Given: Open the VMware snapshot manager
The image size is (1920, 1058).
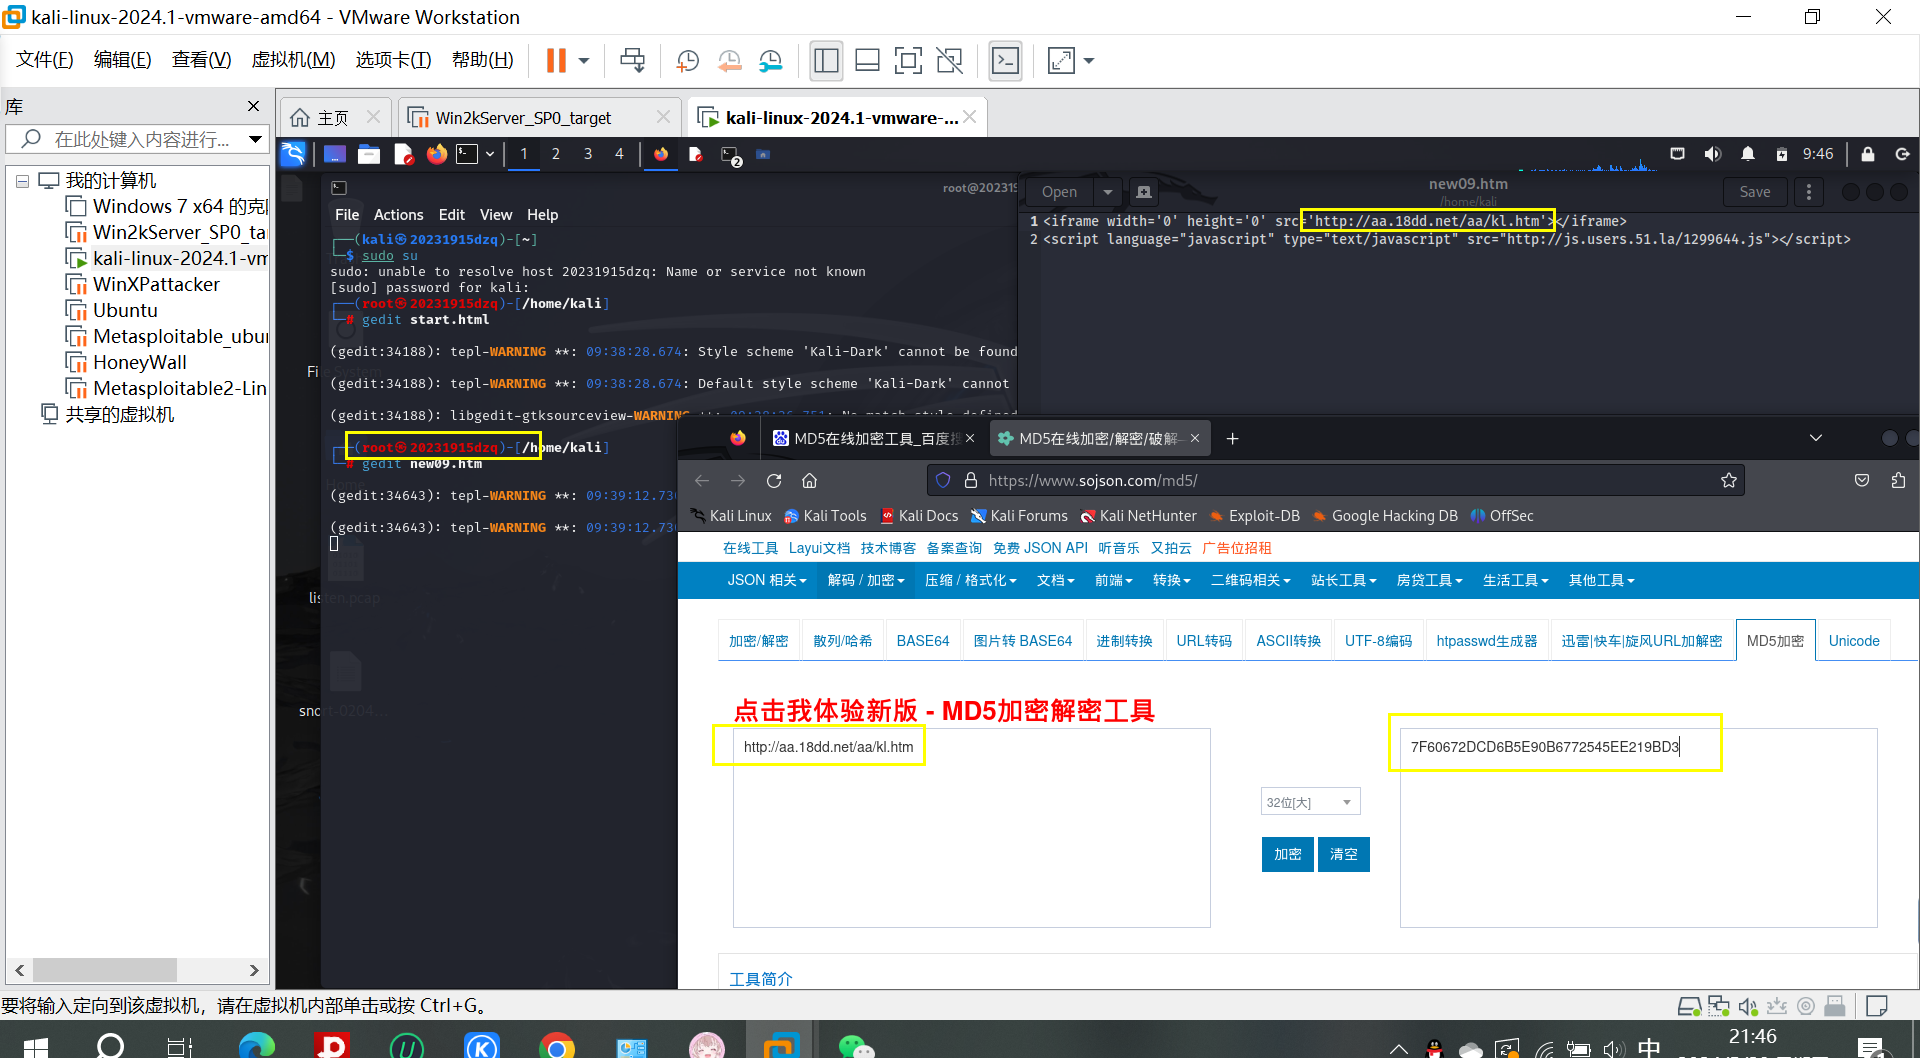Looking at the screenshot, I should [771, 61].
